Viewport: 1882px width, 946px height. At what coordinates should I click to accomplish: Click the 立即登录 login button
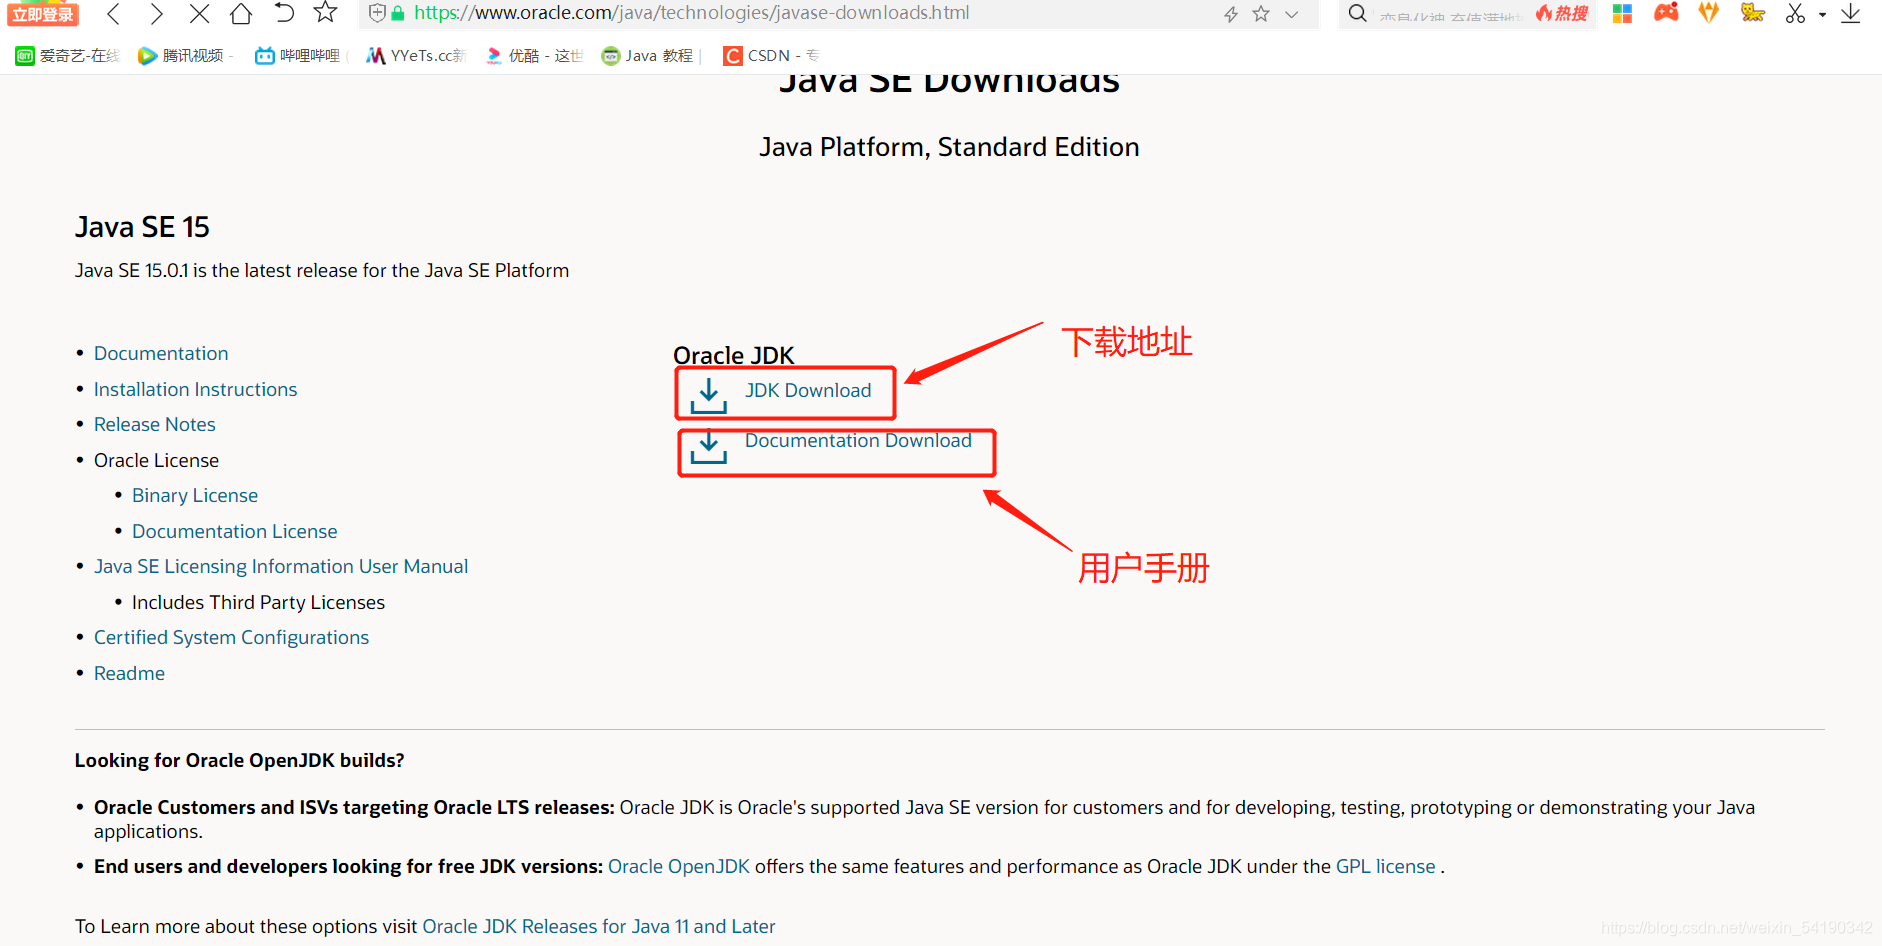click(x=43, y=14)
